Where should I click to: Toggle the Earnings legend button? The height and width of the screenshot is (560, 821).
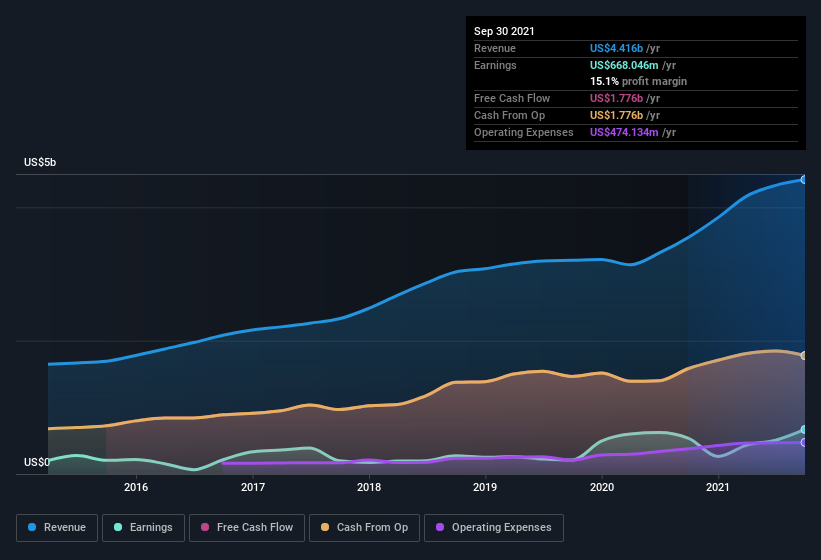click(x=143, y=528)
